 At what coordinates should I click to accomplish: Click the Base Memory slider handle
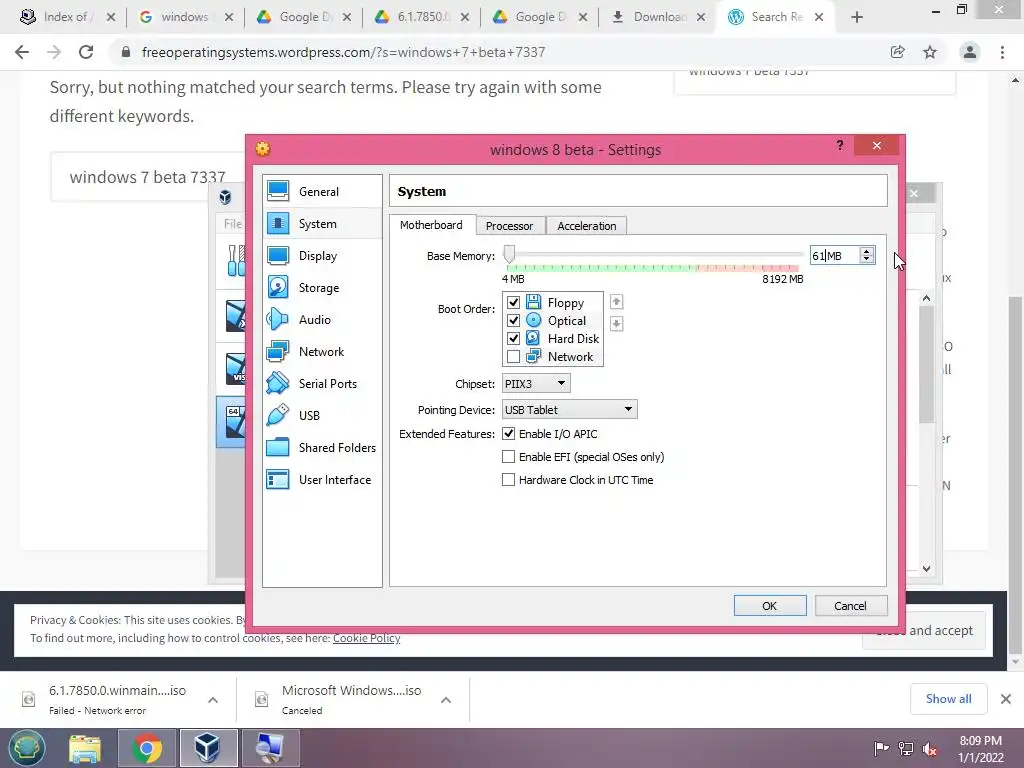click(509, 254)
